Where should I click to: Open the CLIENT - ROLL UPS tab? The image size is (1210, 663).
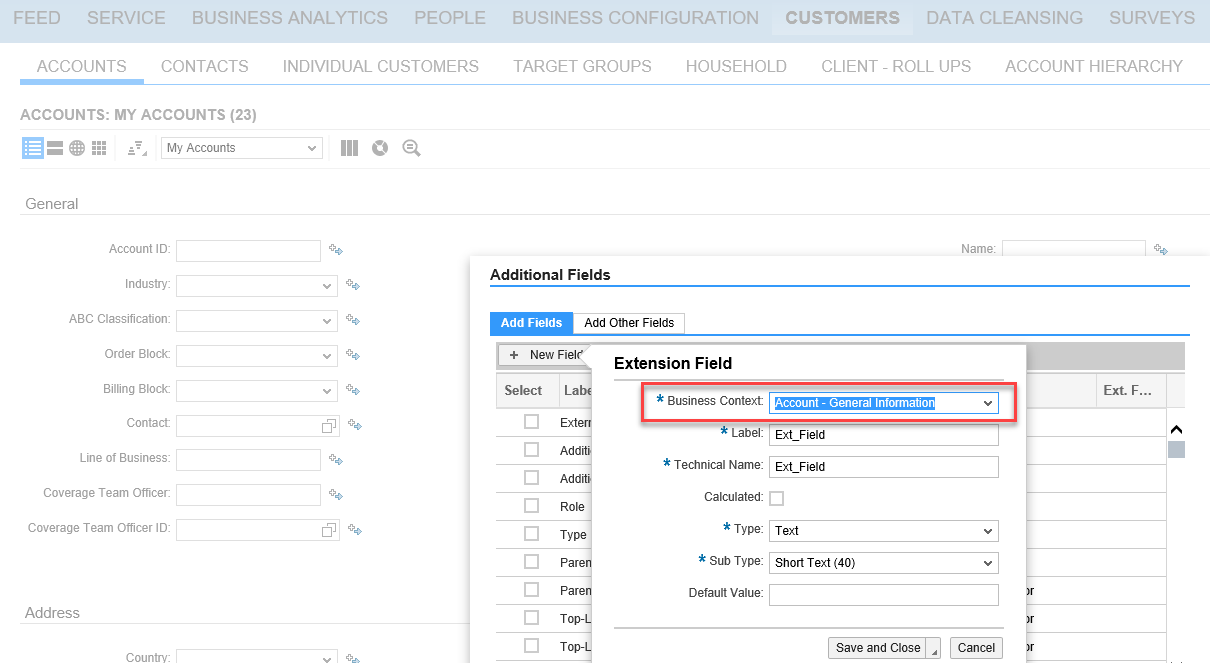(x=896, y=66)
